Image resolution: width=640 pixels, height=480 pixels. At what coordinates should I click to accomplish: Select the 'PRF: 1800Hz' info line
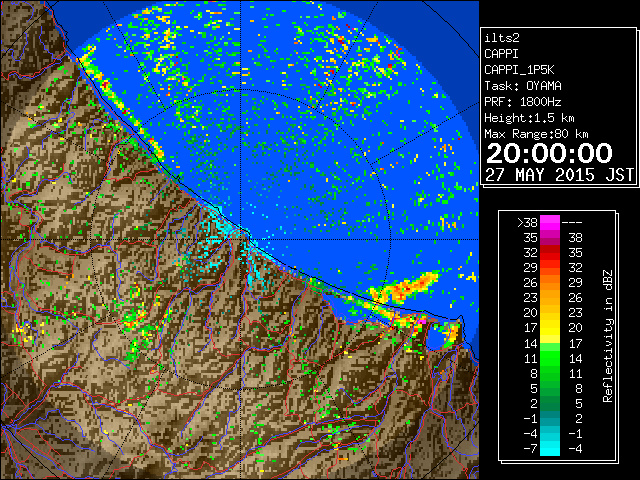(x=522, y=102)
